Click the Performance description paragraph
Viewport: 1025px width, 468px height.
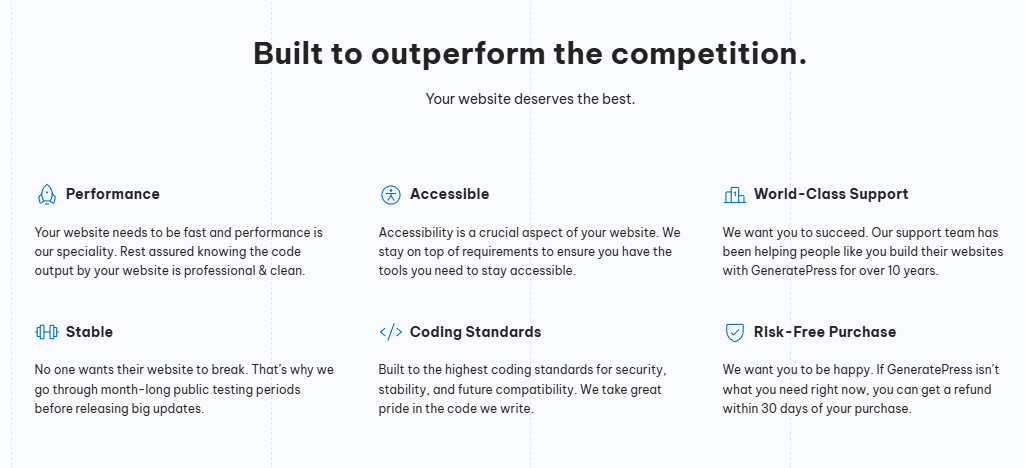pyautogui.click(x=179, y=251)
